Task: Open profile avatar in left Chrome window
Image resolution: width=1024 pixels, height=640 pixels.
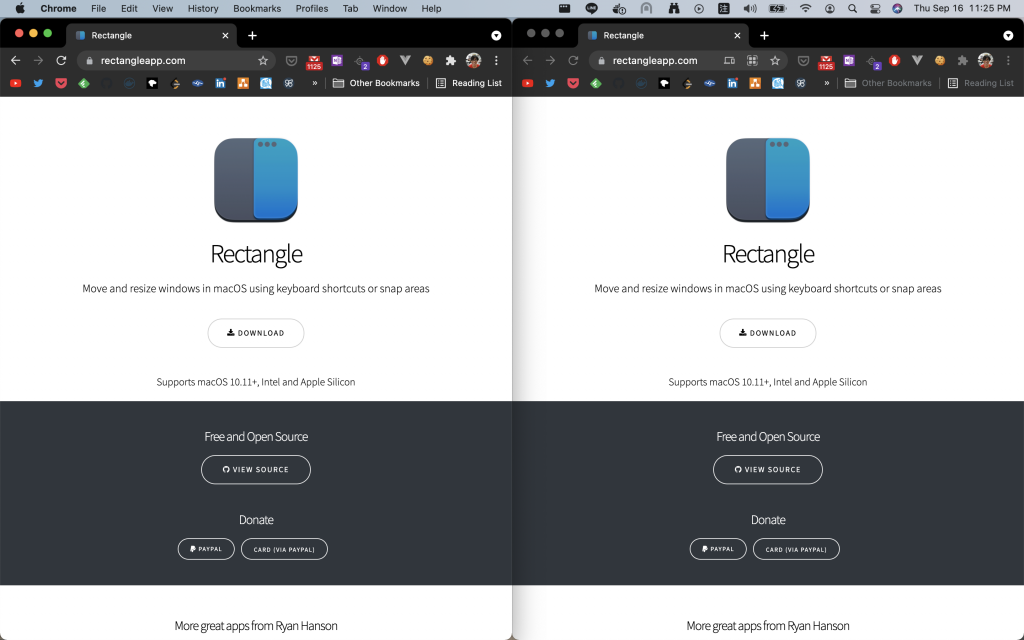Action: pos(473,61)
